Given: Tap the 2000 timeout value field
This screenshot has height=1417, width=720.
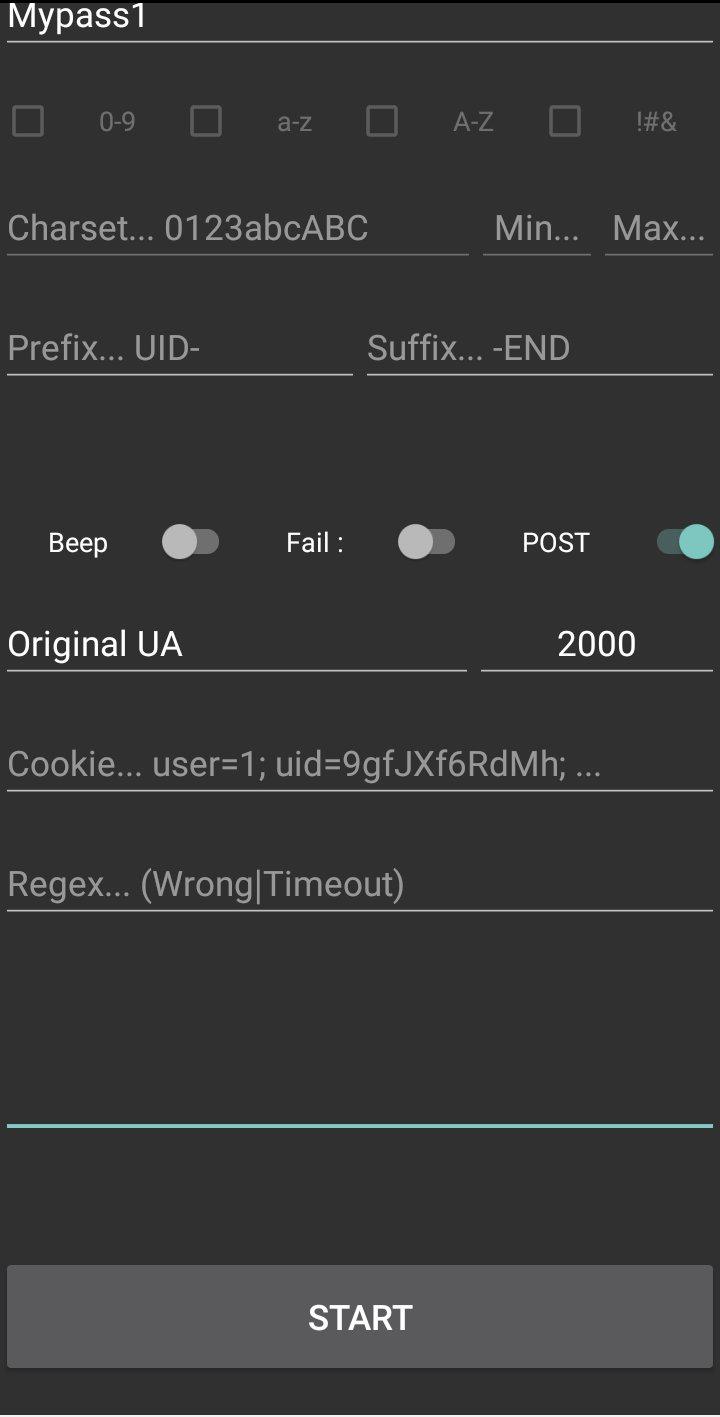Looking at the screenshot, I should (597, 644).
